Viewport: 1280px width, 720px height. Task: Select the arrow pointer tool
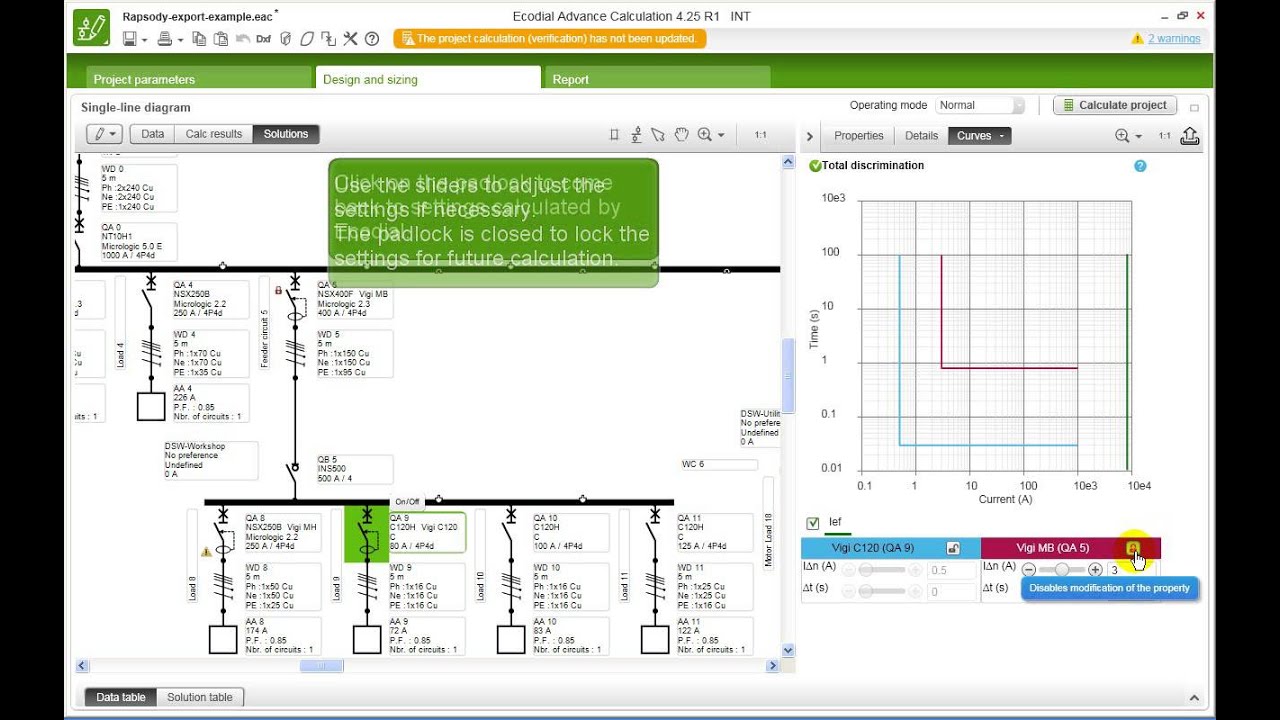click(658, 135)
